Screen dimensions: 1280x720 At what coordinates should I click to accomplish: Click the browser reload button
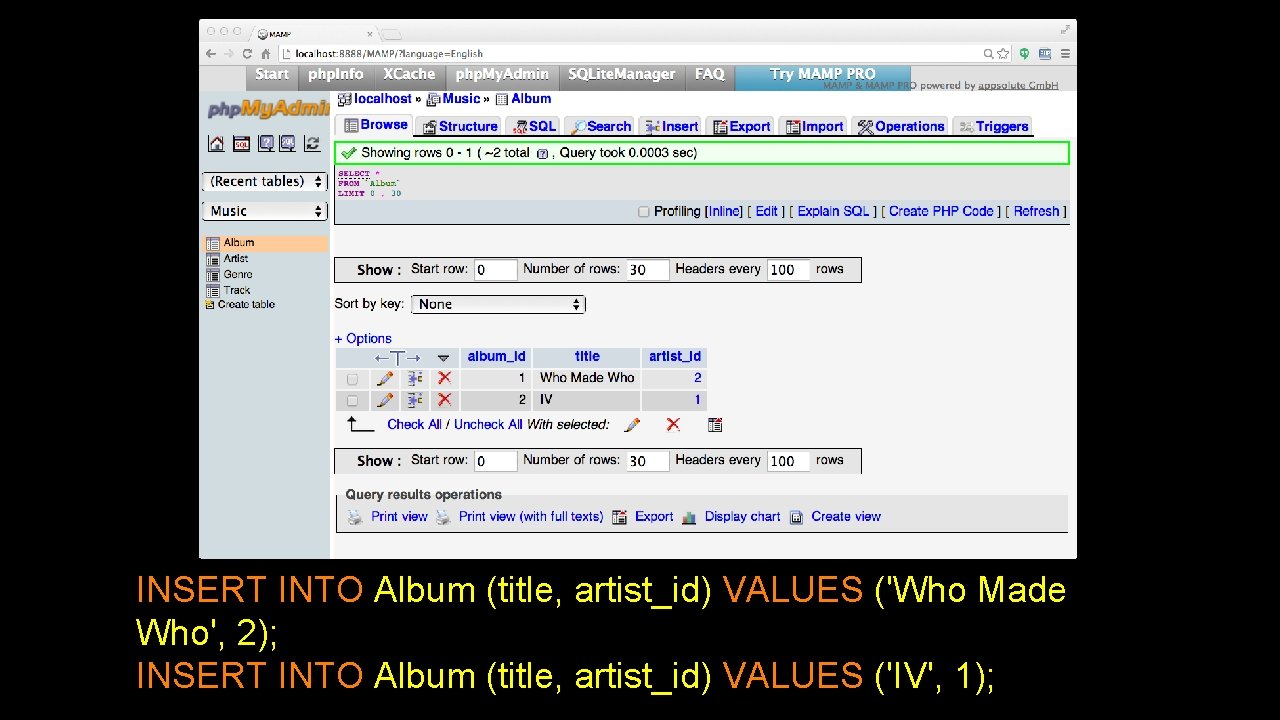tap(247, 54)
